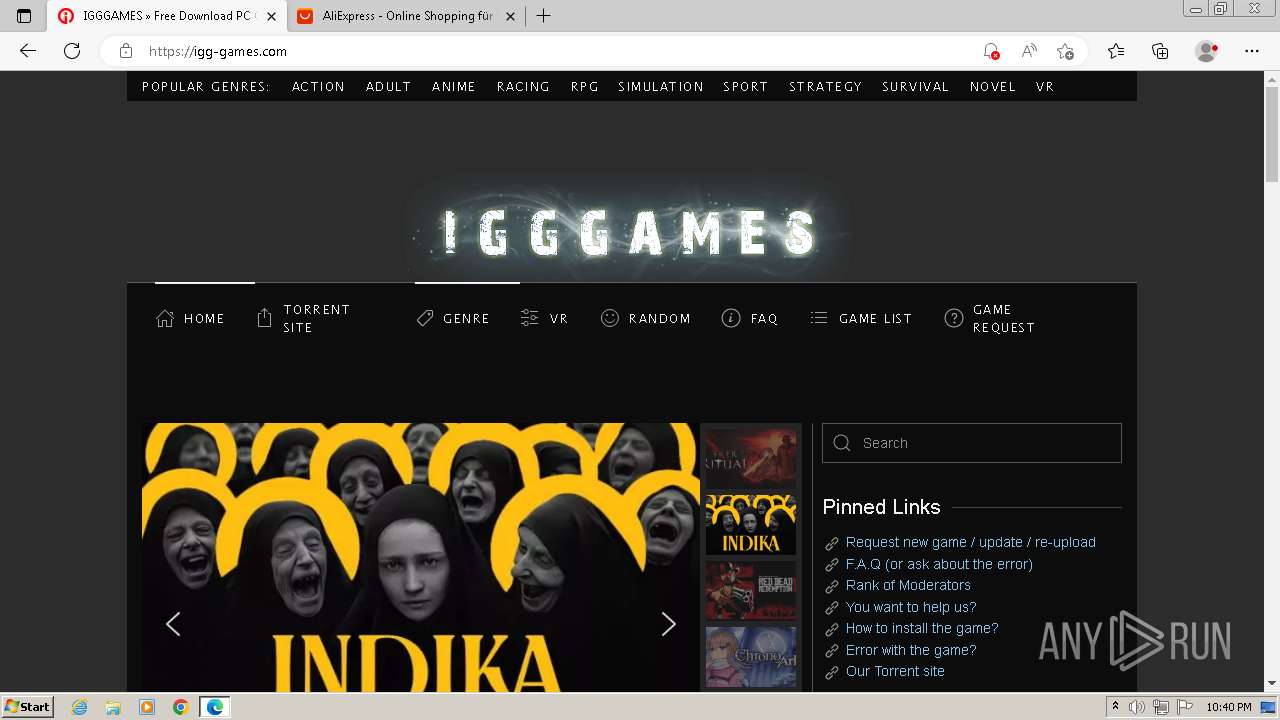Open the SIMULATION genre

[x=661, y=87]
